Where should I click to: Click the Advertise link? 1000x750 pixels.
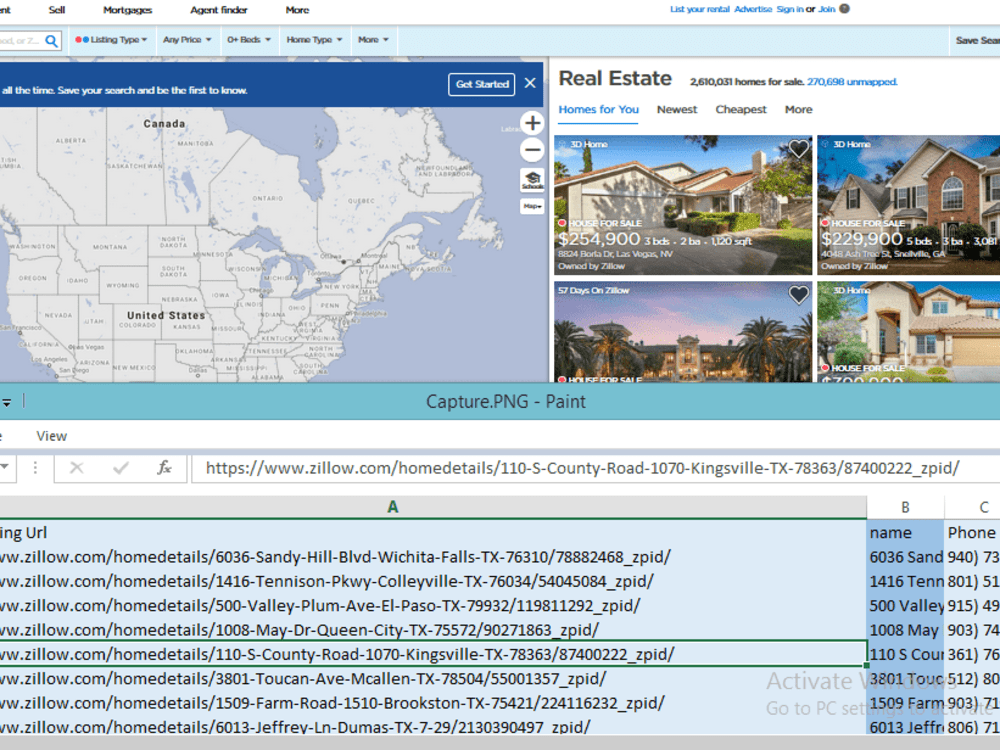(x=753, y=9)
